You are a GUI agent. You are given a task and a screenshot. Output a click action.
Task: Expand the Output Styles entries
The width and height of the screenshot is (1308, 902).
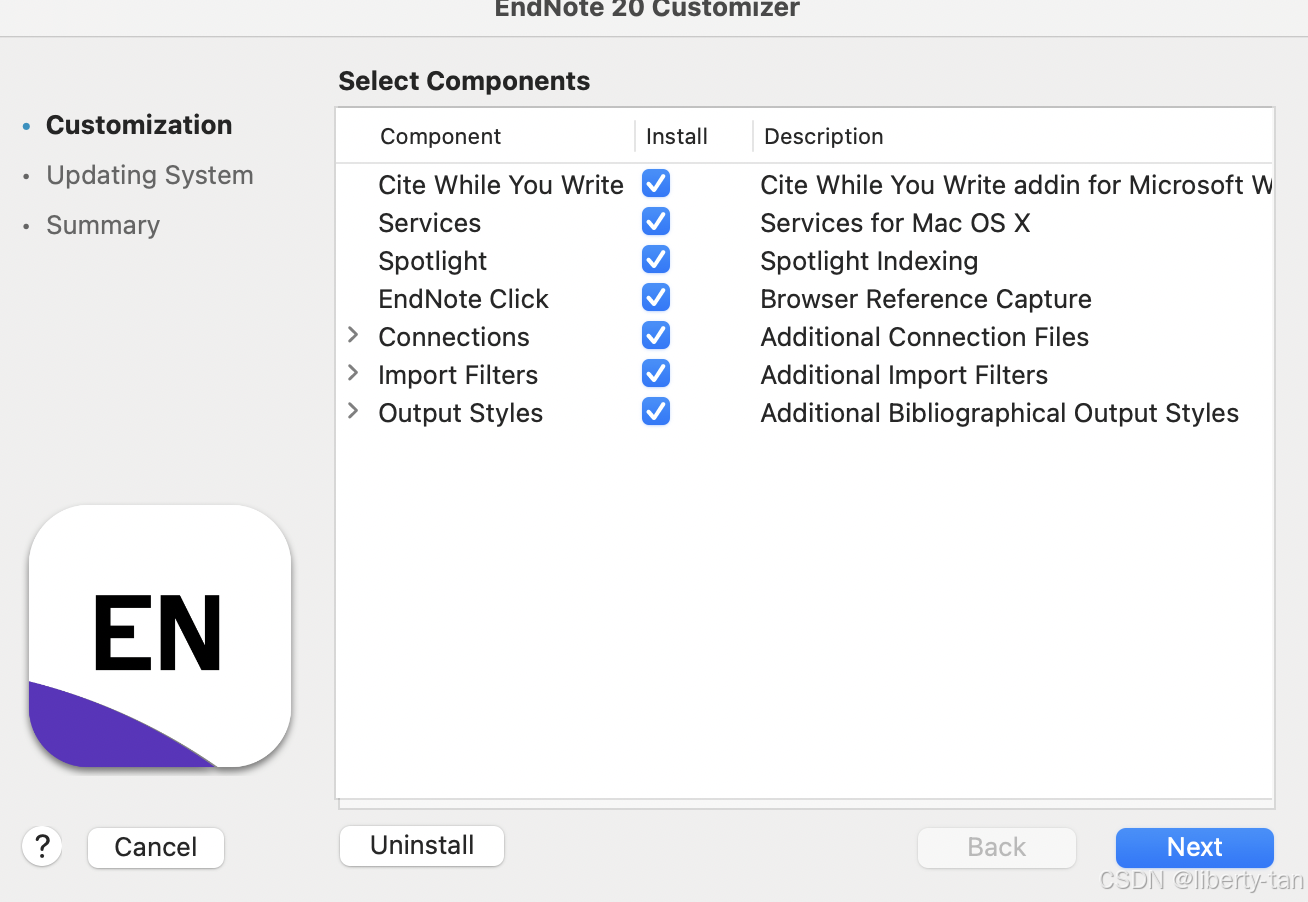(x=353, y=411)
